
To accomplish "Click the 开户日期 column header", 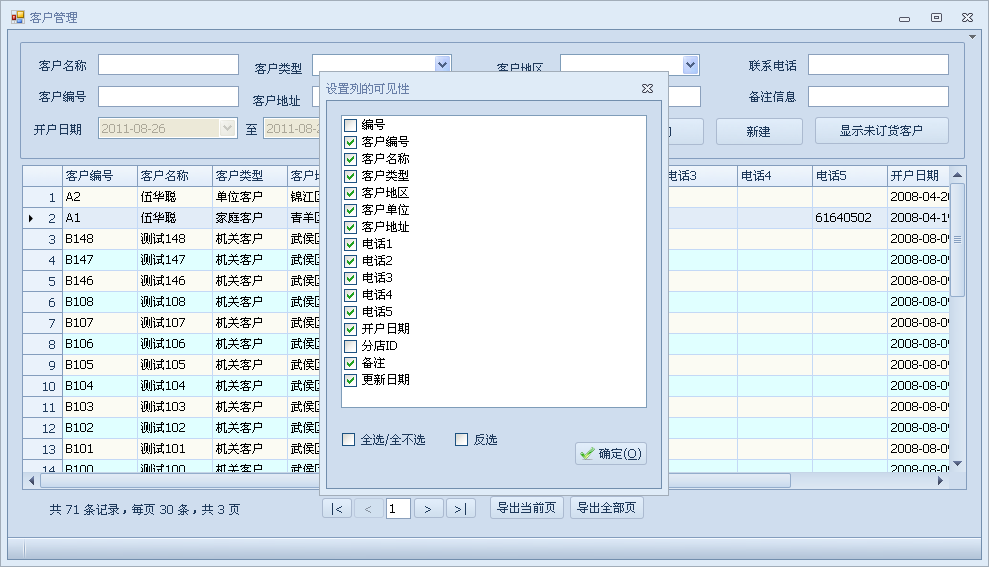I will click(918, 175).
